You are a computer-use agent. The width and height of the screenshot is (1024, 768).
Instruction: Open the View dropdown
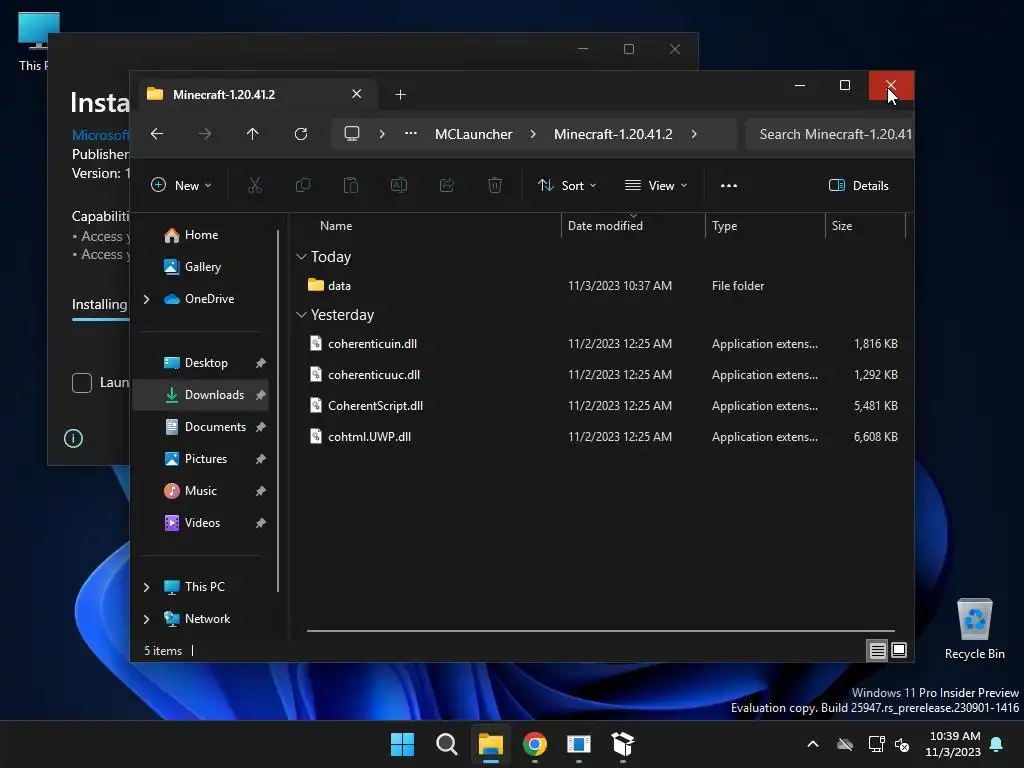[x=656, y=185]
